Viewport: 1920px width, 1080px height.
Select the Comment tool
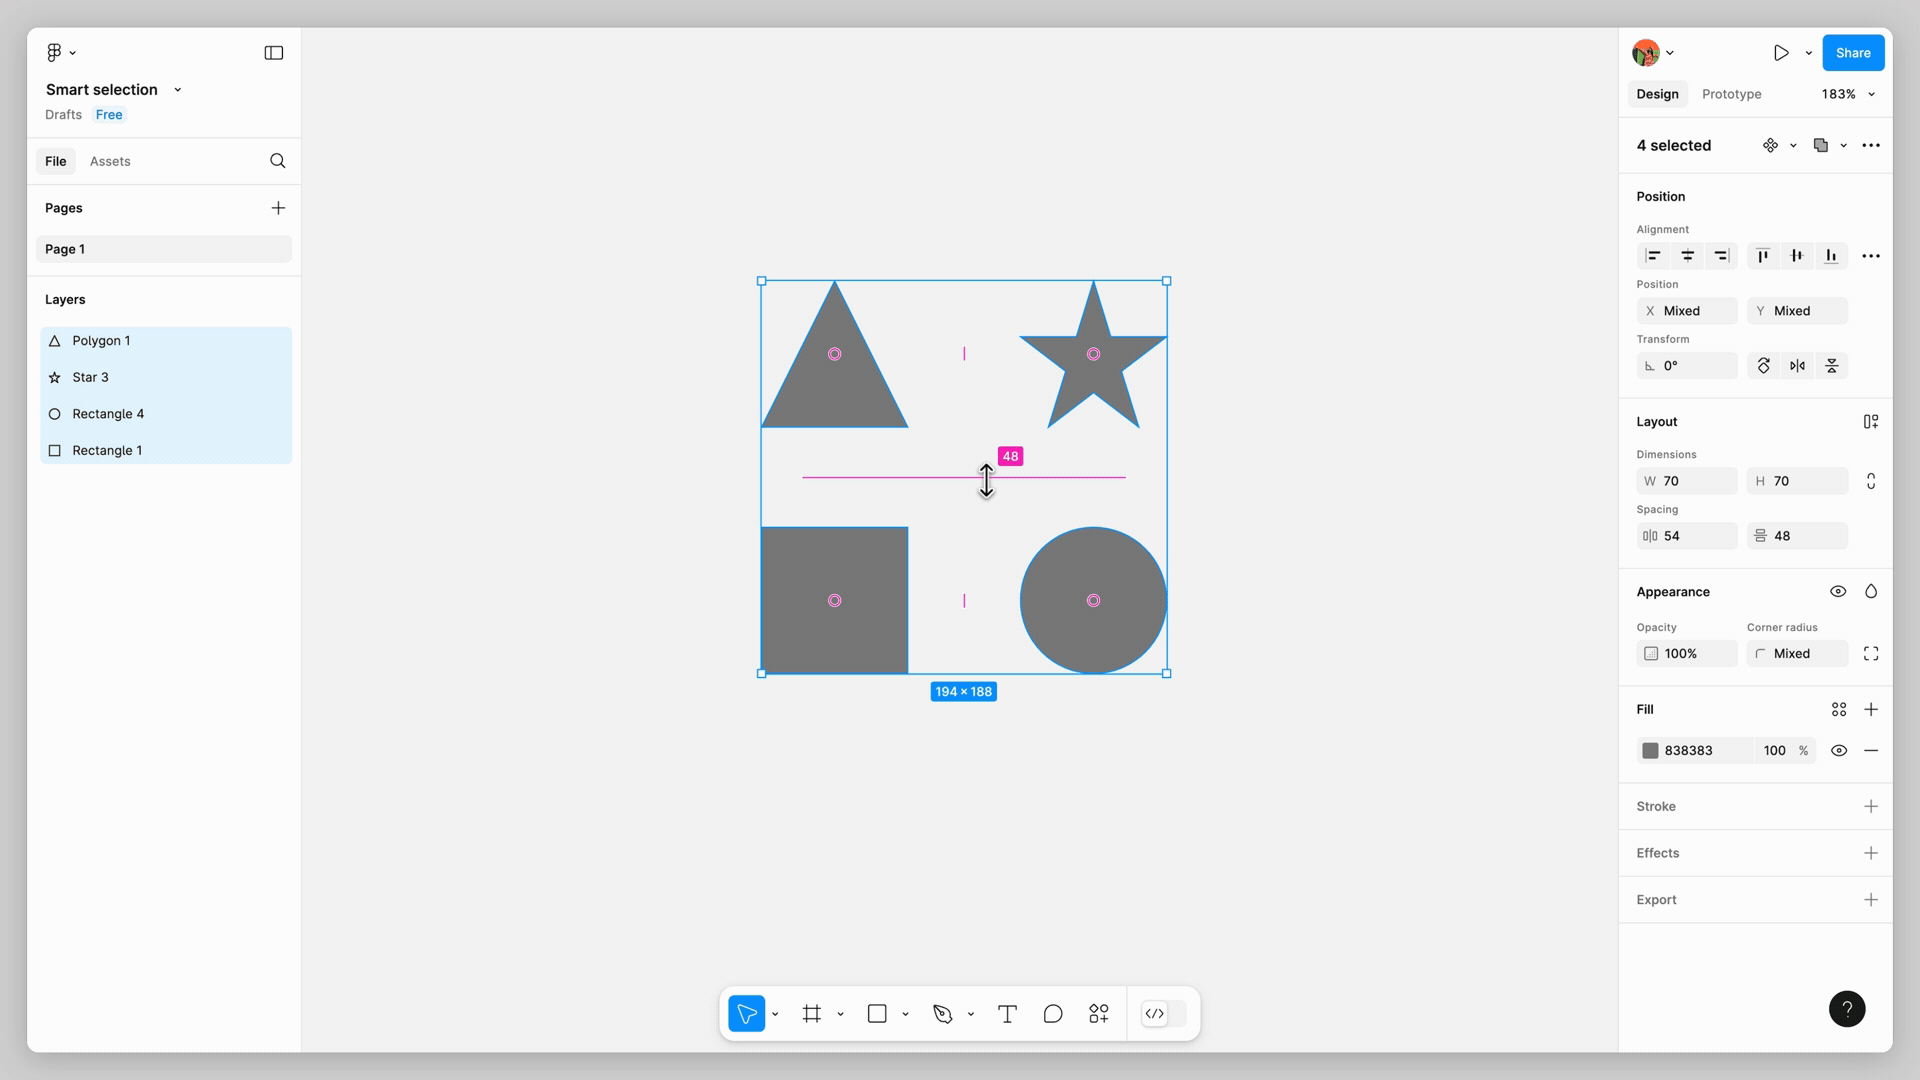pyautogui.click(x=1053, y=1014)
